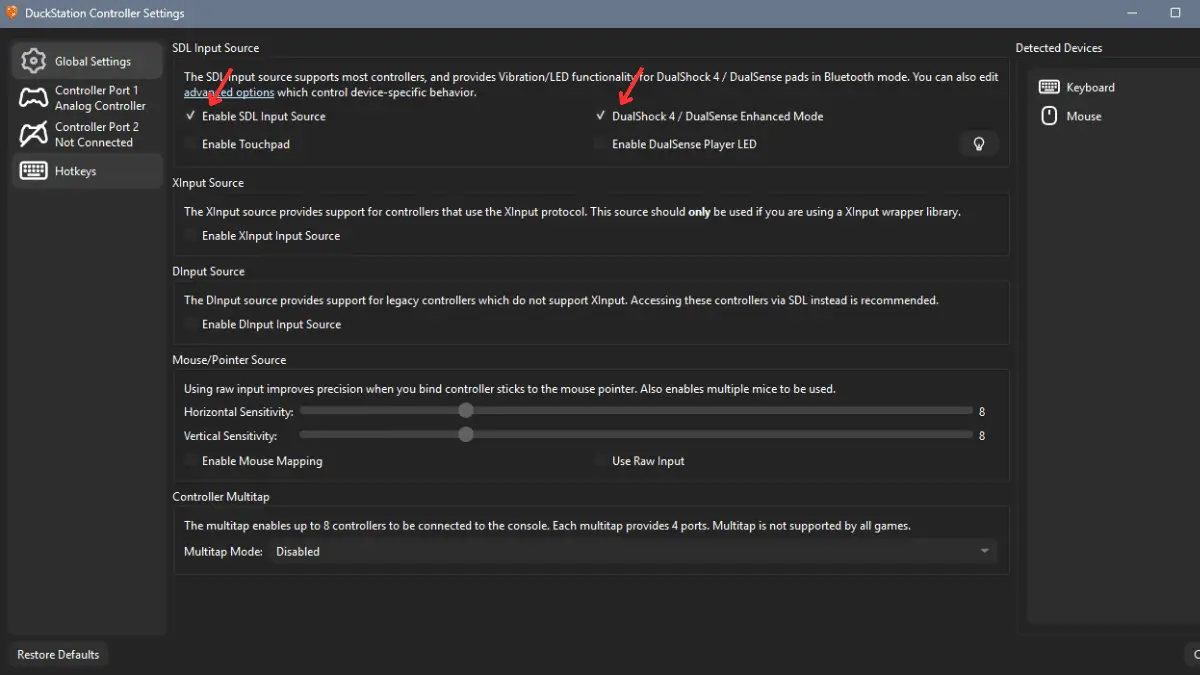This screenshot has width=1200, height=675.
Task: Click the DuckStation Controller Settings title text
Action: point(105,13)
